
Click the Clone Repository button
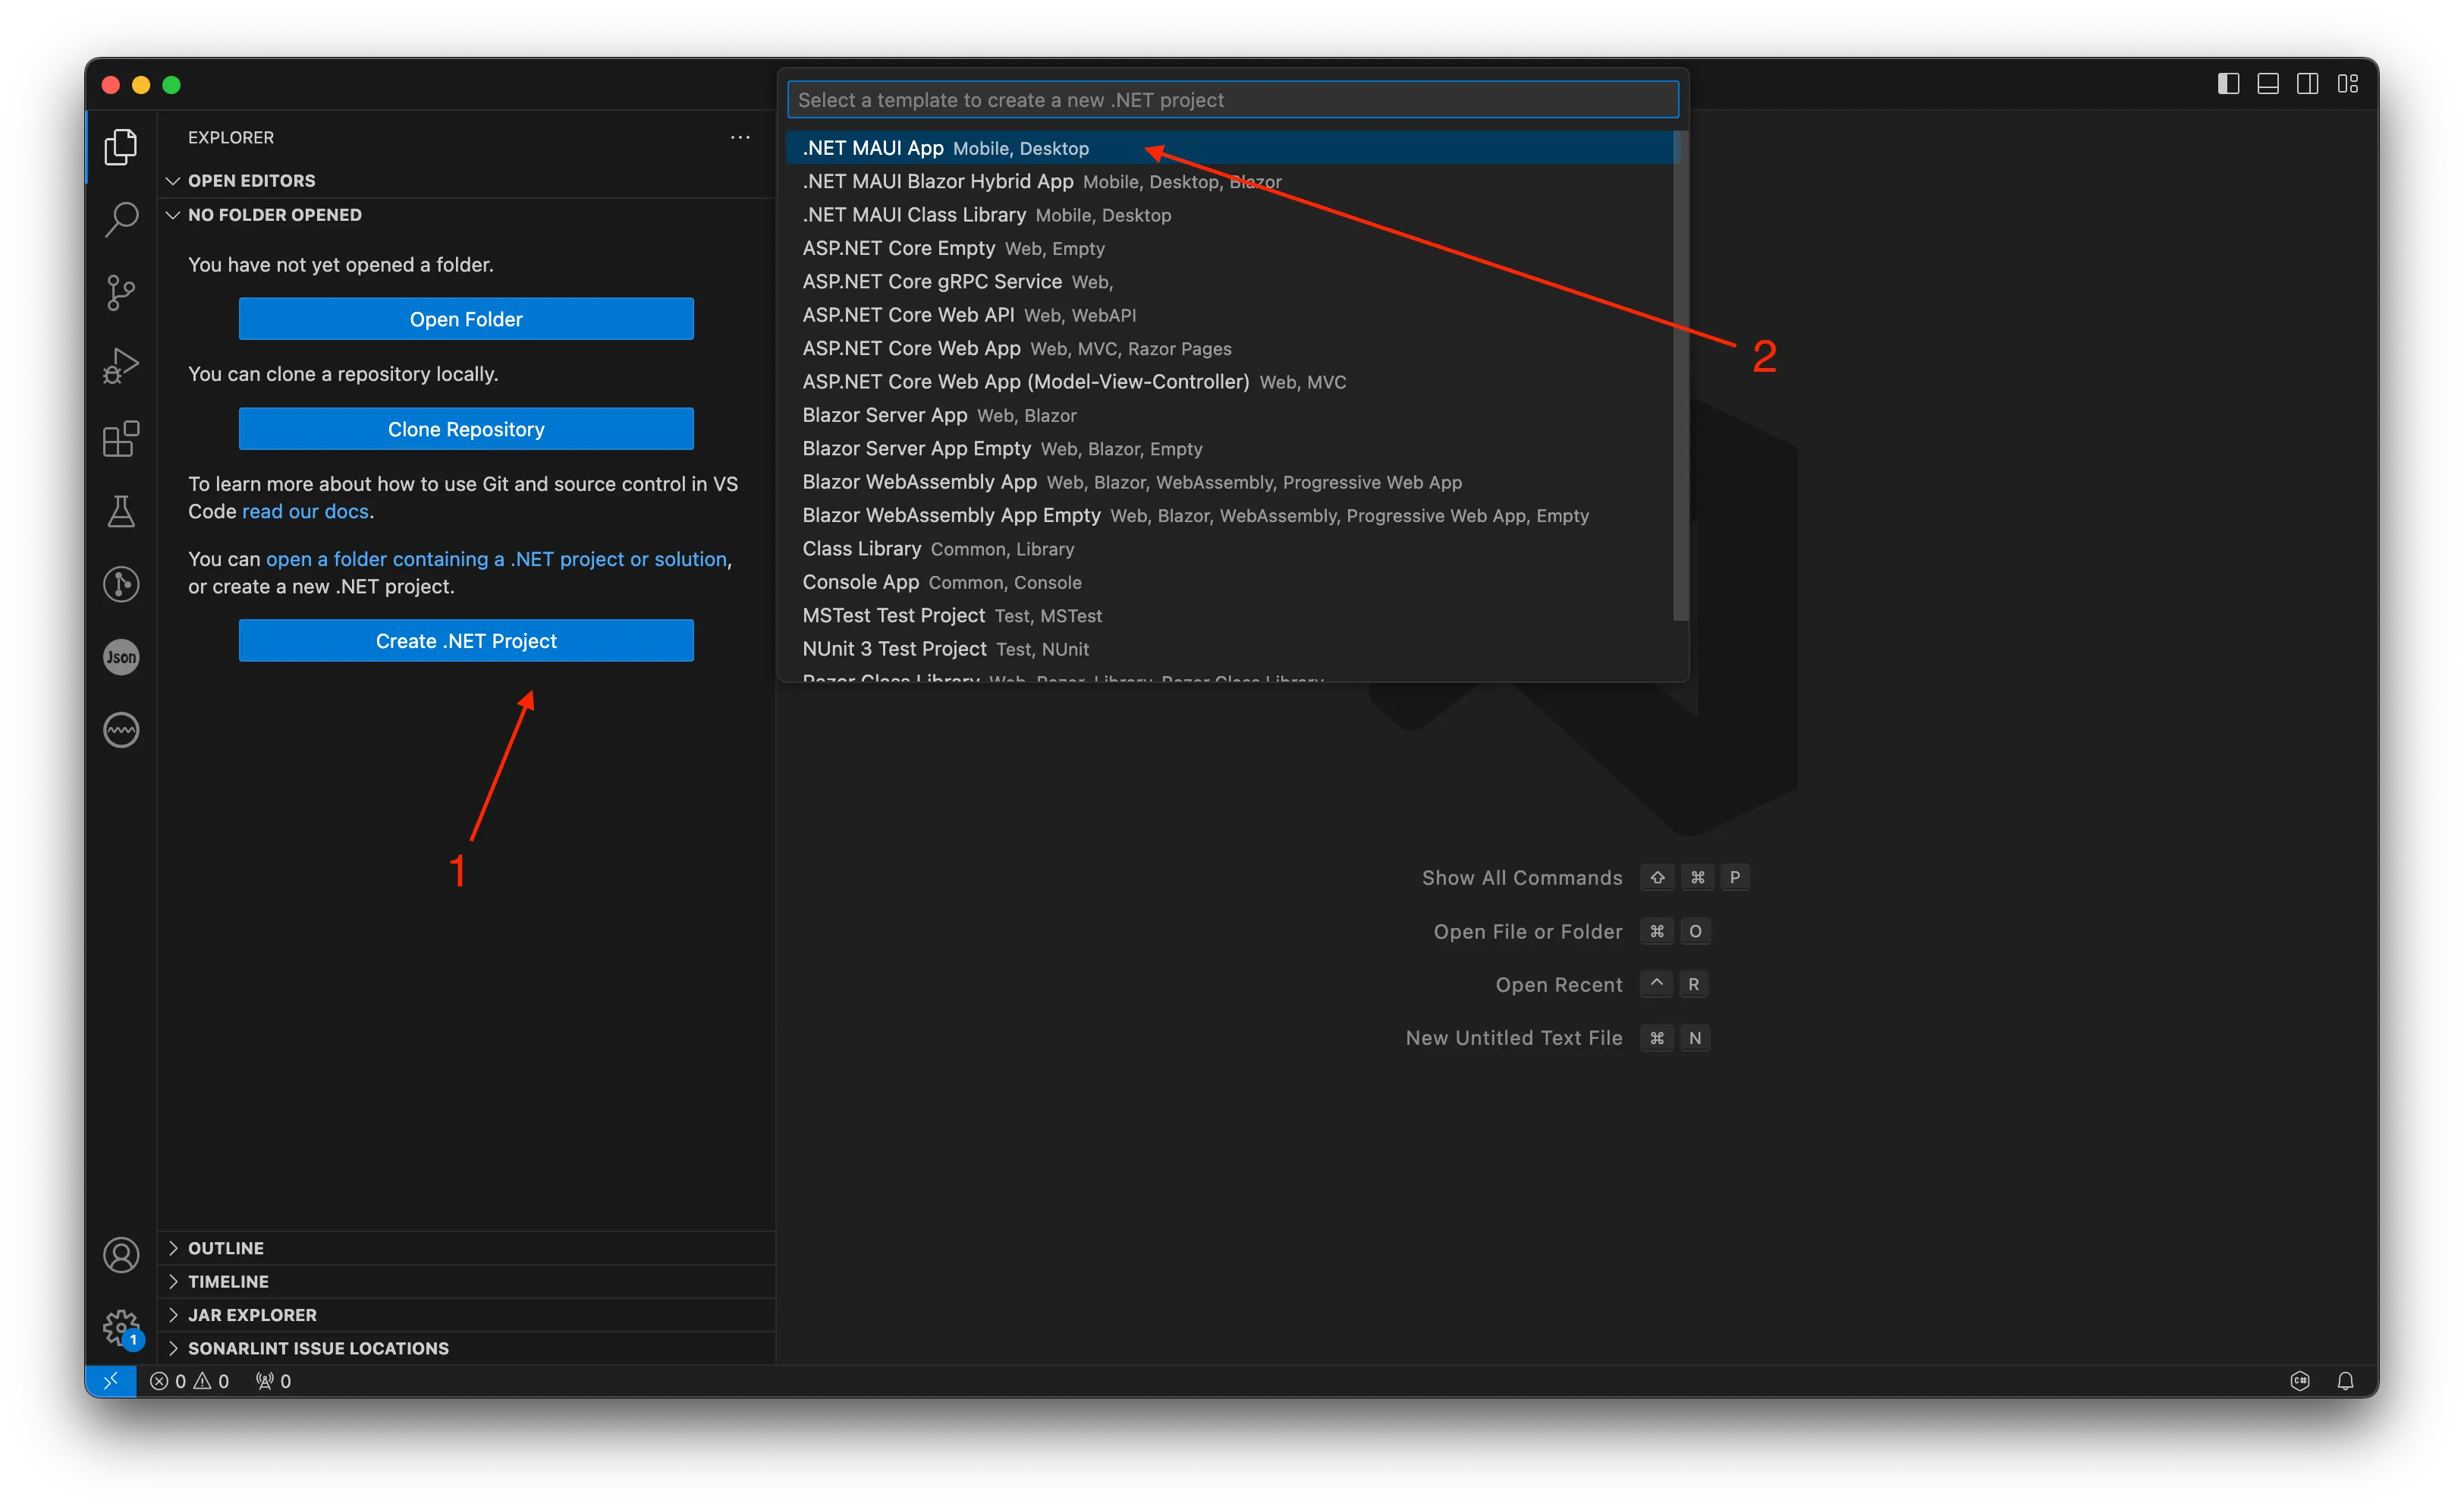coord(466,429)
